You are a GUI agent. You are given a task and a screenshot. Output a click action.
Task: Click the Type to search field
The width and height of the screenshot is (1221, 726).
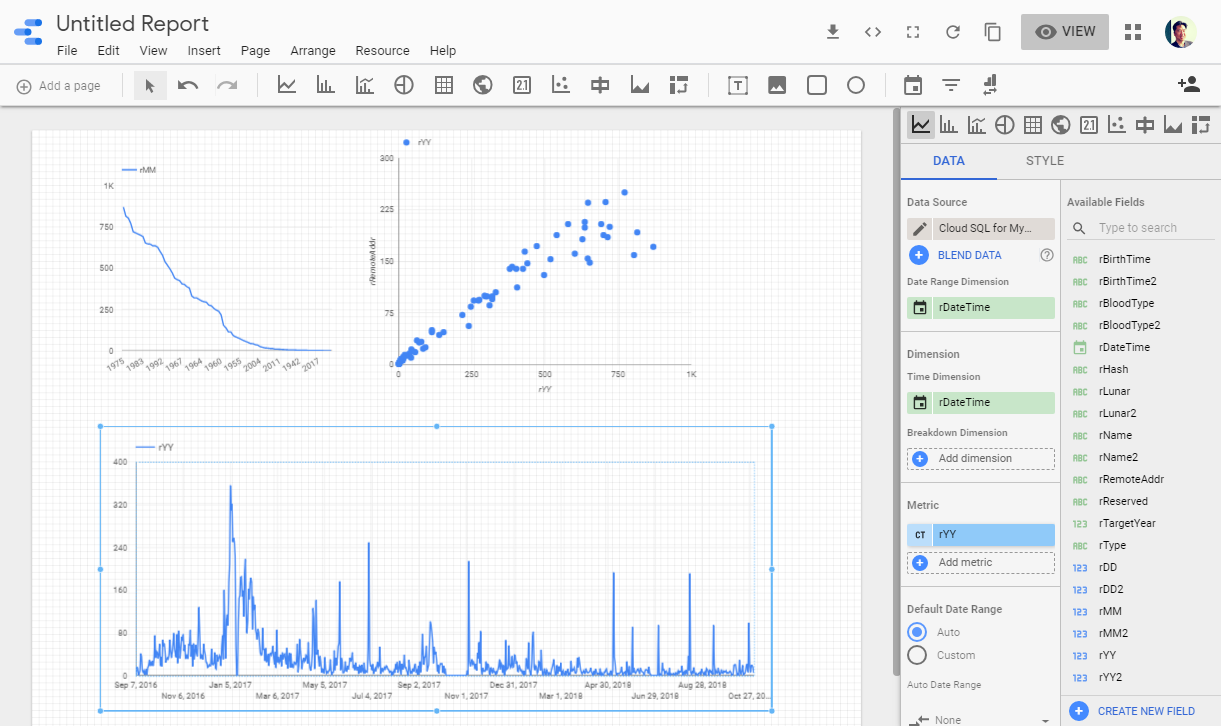(1150, 228)
